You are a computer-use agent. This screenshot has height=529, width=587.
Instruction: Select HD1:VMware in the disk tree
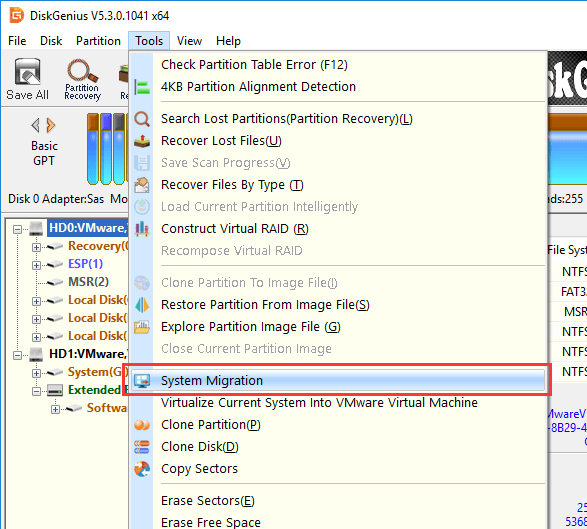coord(88,354)
